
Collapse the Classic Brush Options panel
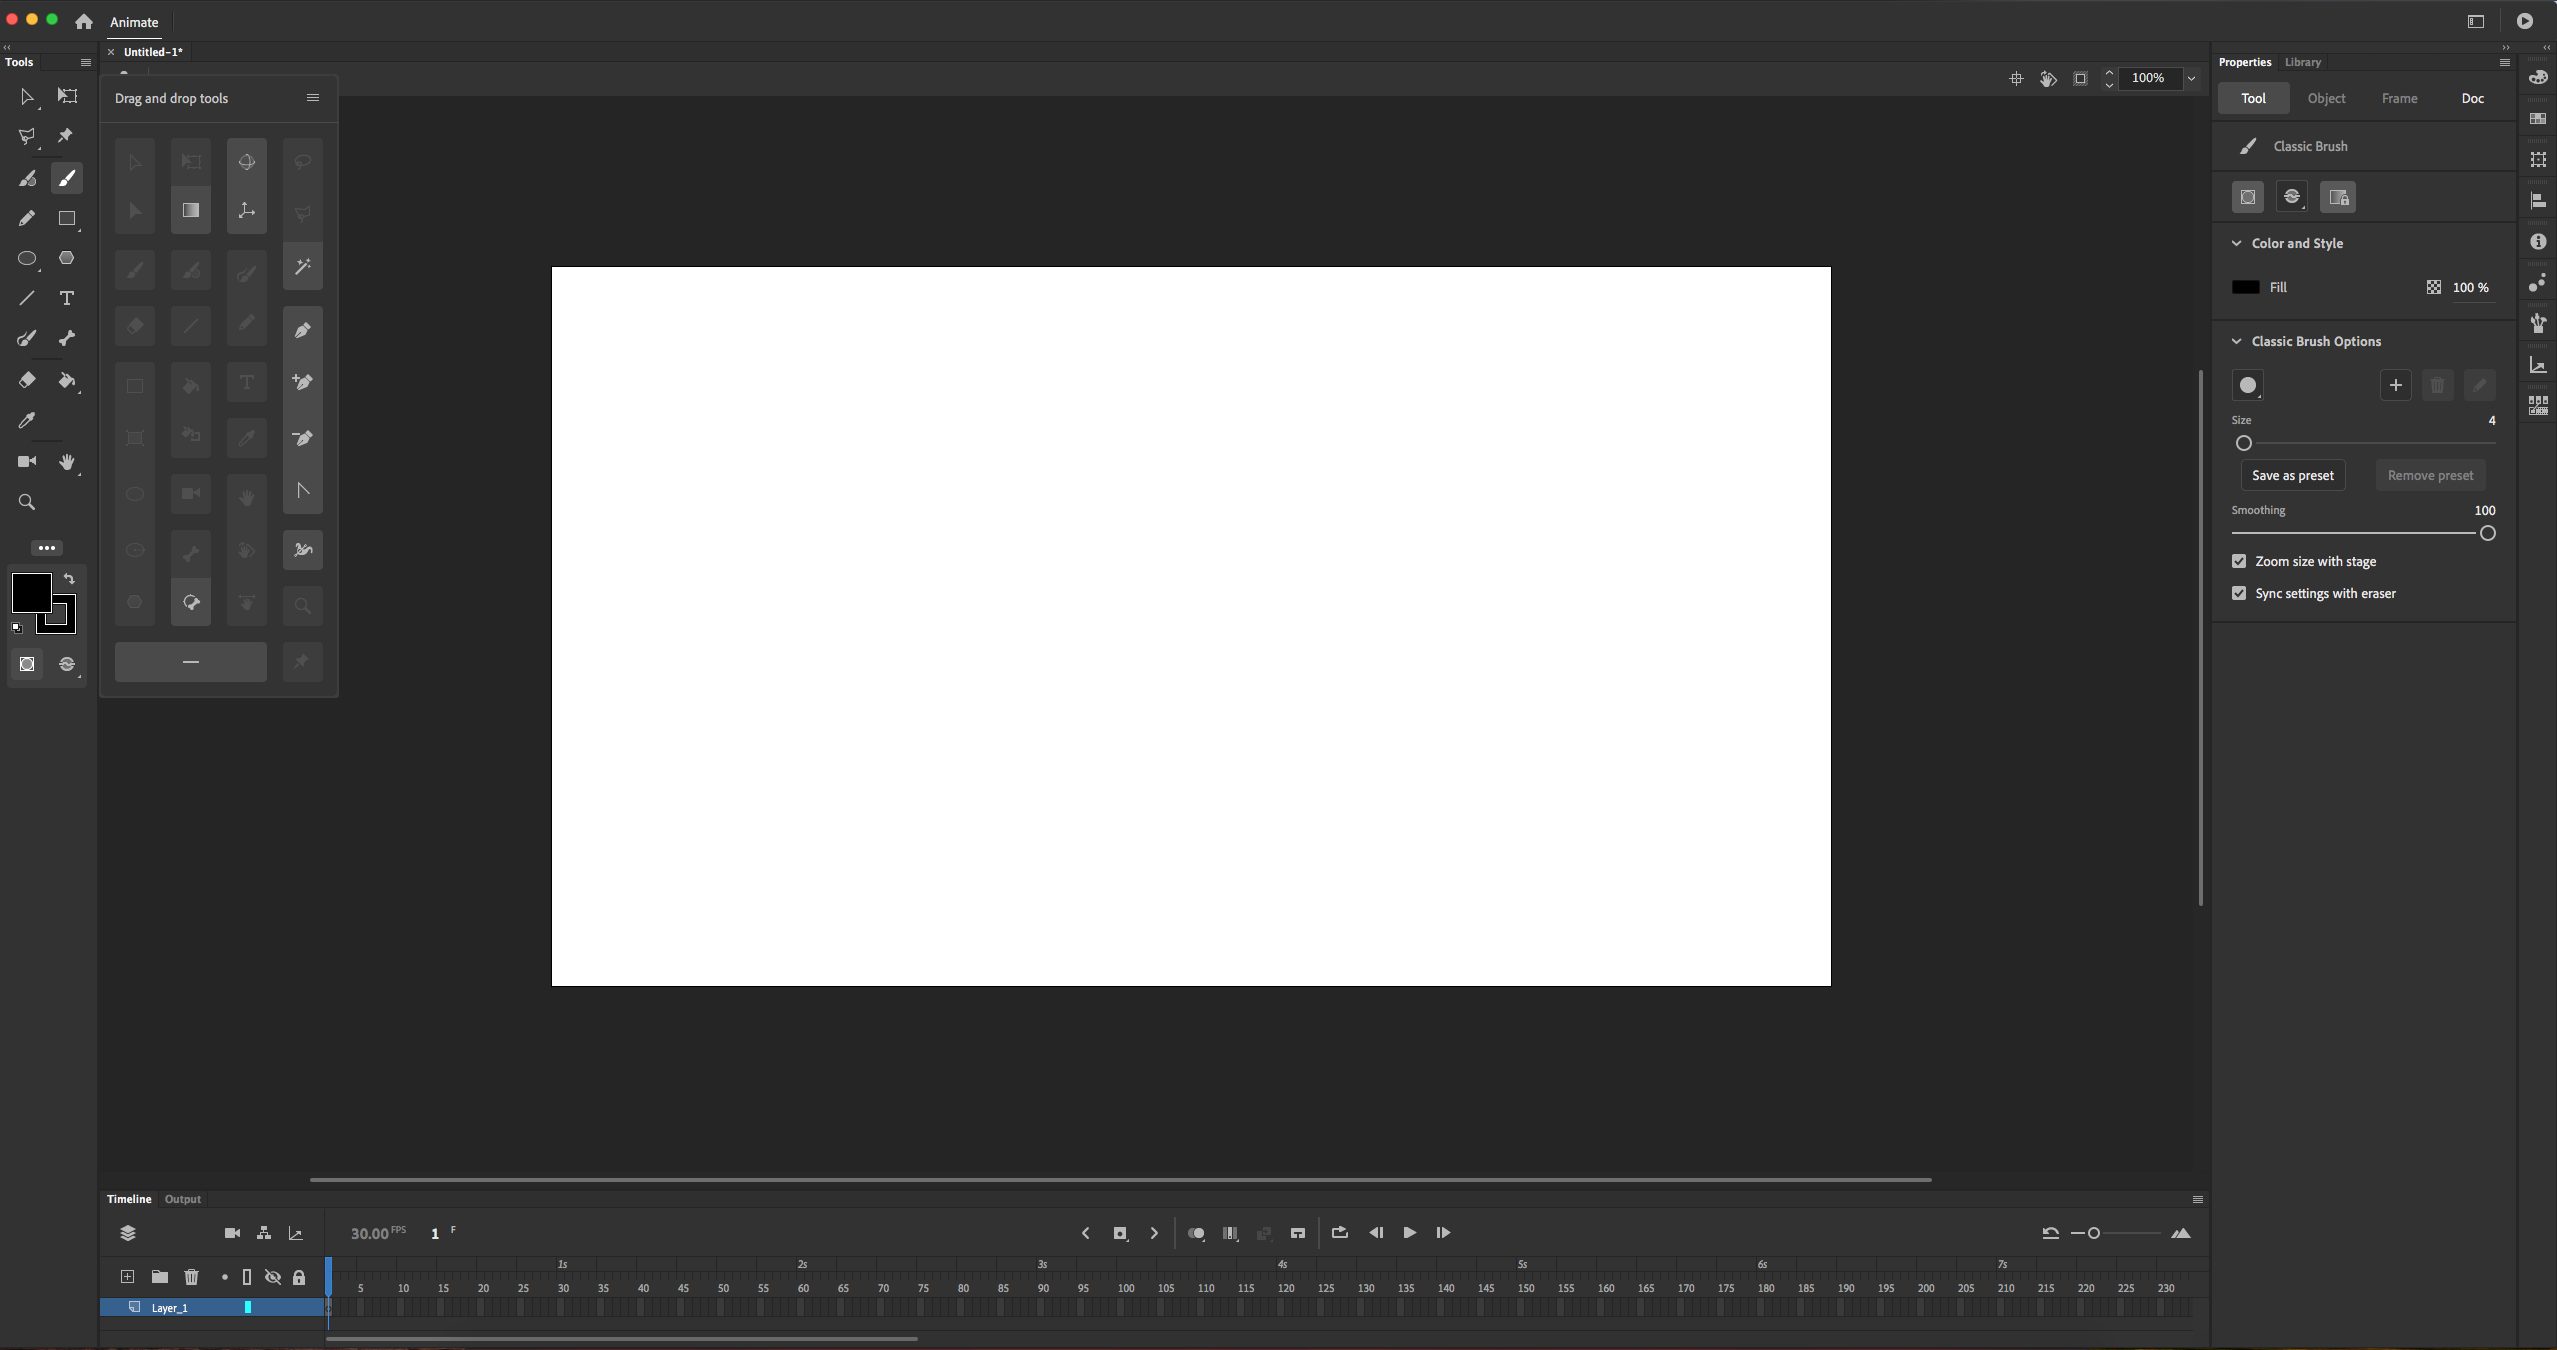click(x=2237, y=340)
